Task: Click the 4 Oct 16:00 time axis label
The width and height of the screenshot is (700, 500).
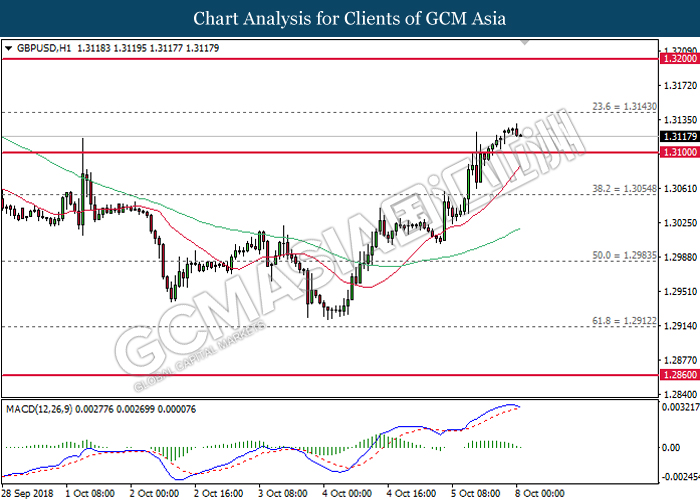Action: click(412, 493)
